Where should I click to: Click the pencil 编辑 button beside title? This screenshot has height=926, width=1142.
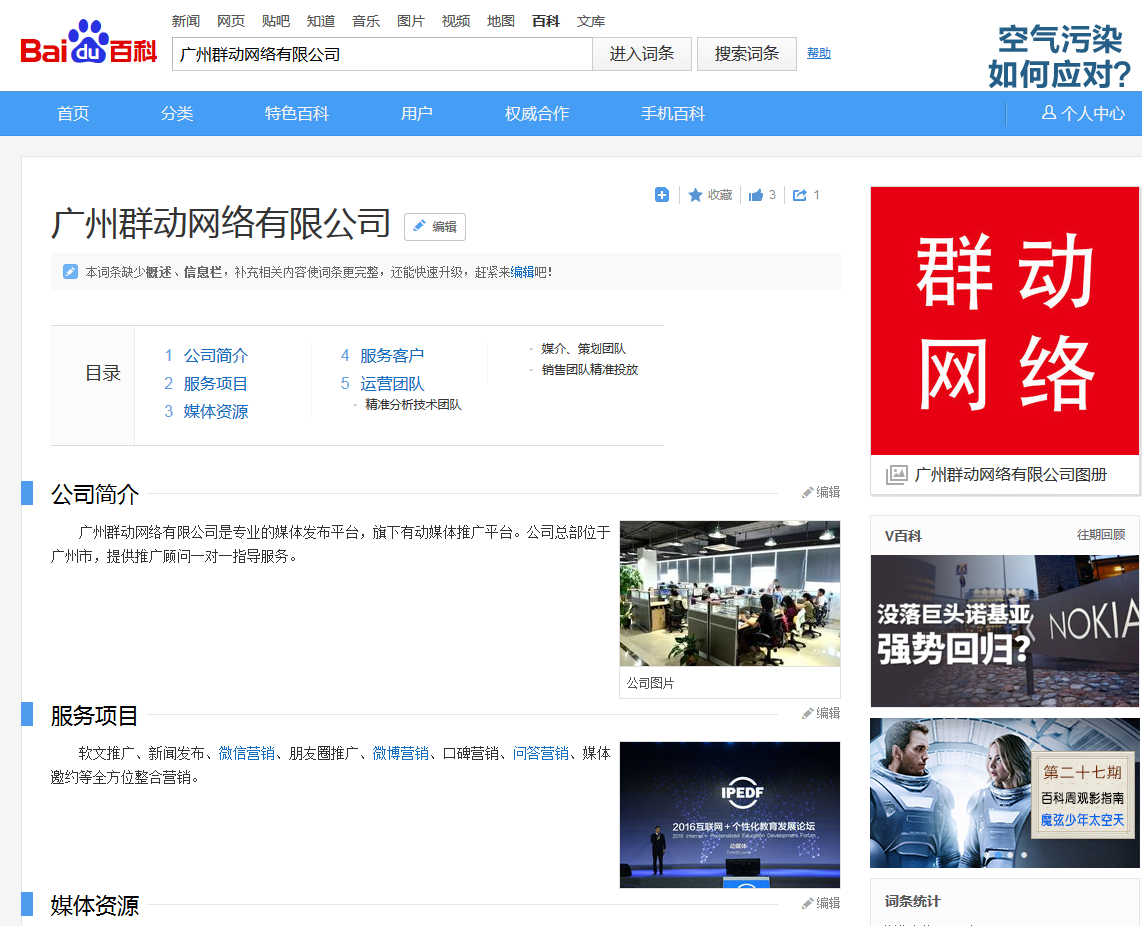(x=435, y=227)
